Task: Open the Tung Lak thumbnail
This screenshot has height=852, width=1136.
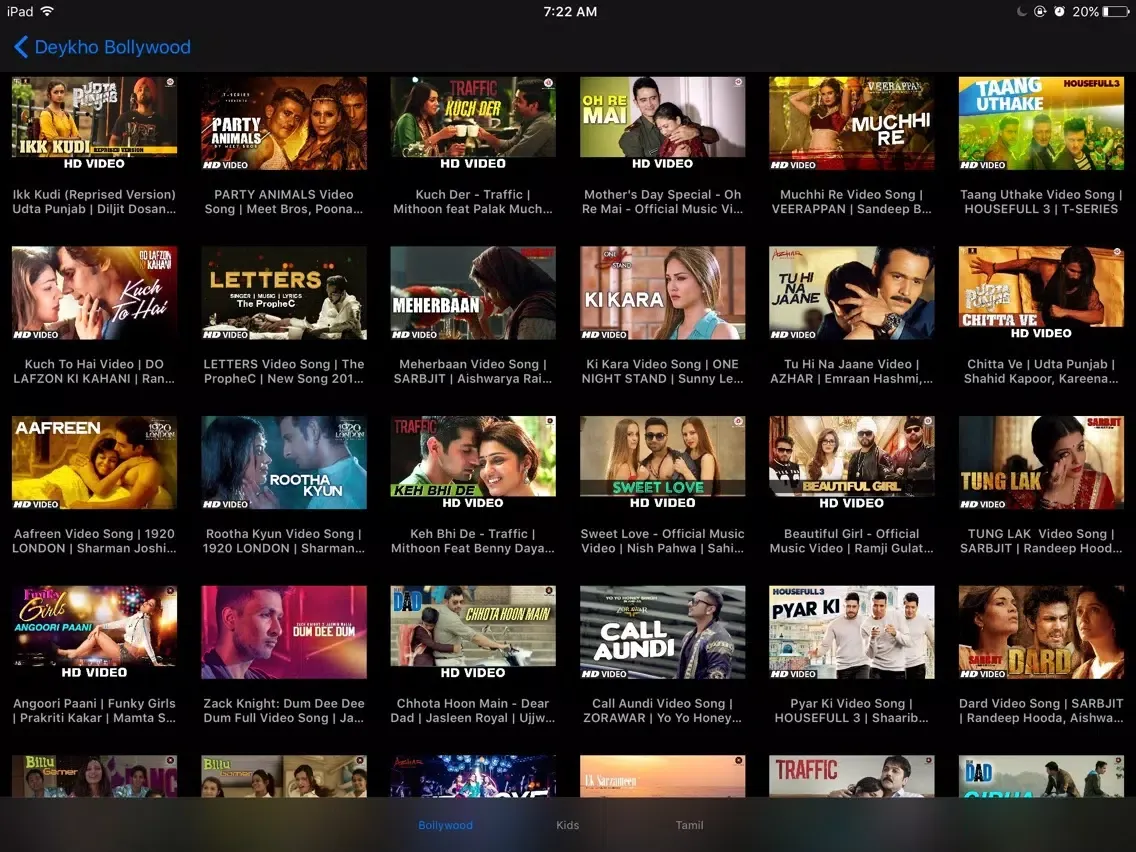Action: point(1041,462)
